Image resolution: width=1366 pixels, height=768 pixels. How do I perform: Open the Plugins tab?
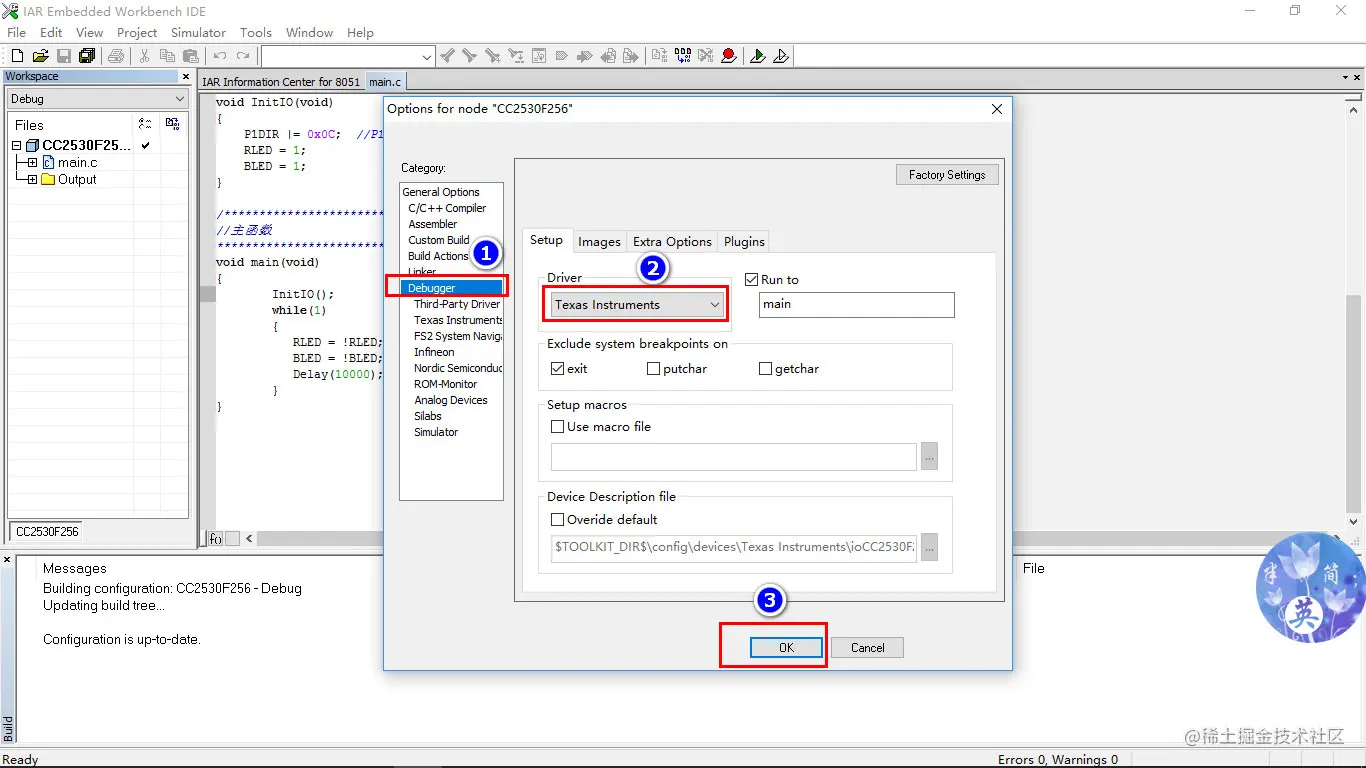coord(744,242)
